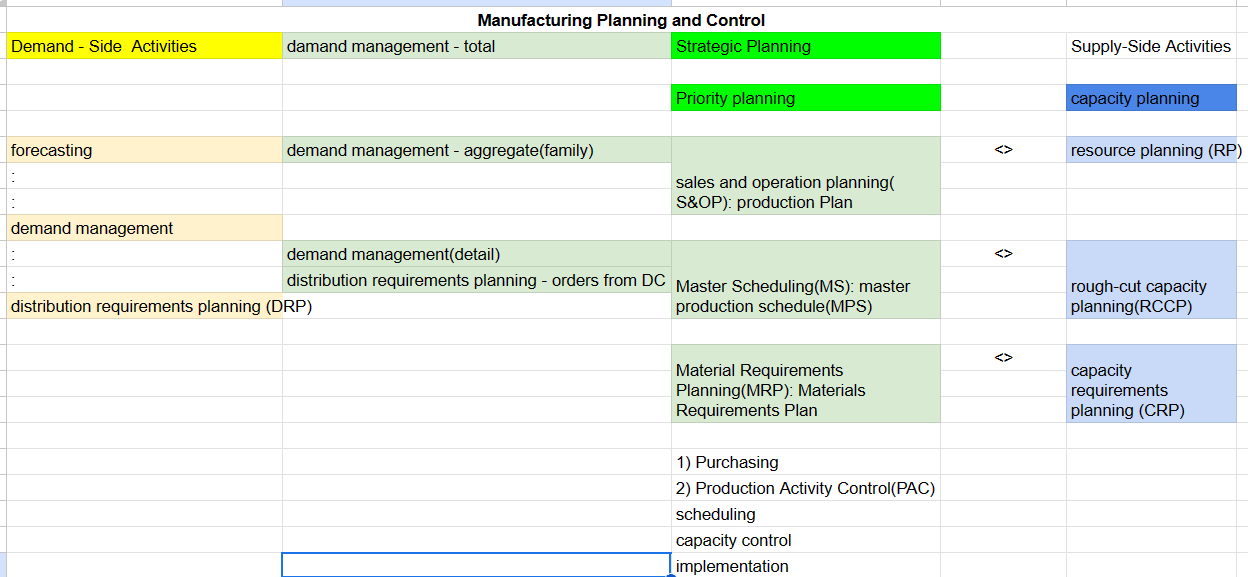The height and width of the screenshot is (577, 1248).
Task: Select the 'damand management - total' cell
Action: tap(477, 46)
